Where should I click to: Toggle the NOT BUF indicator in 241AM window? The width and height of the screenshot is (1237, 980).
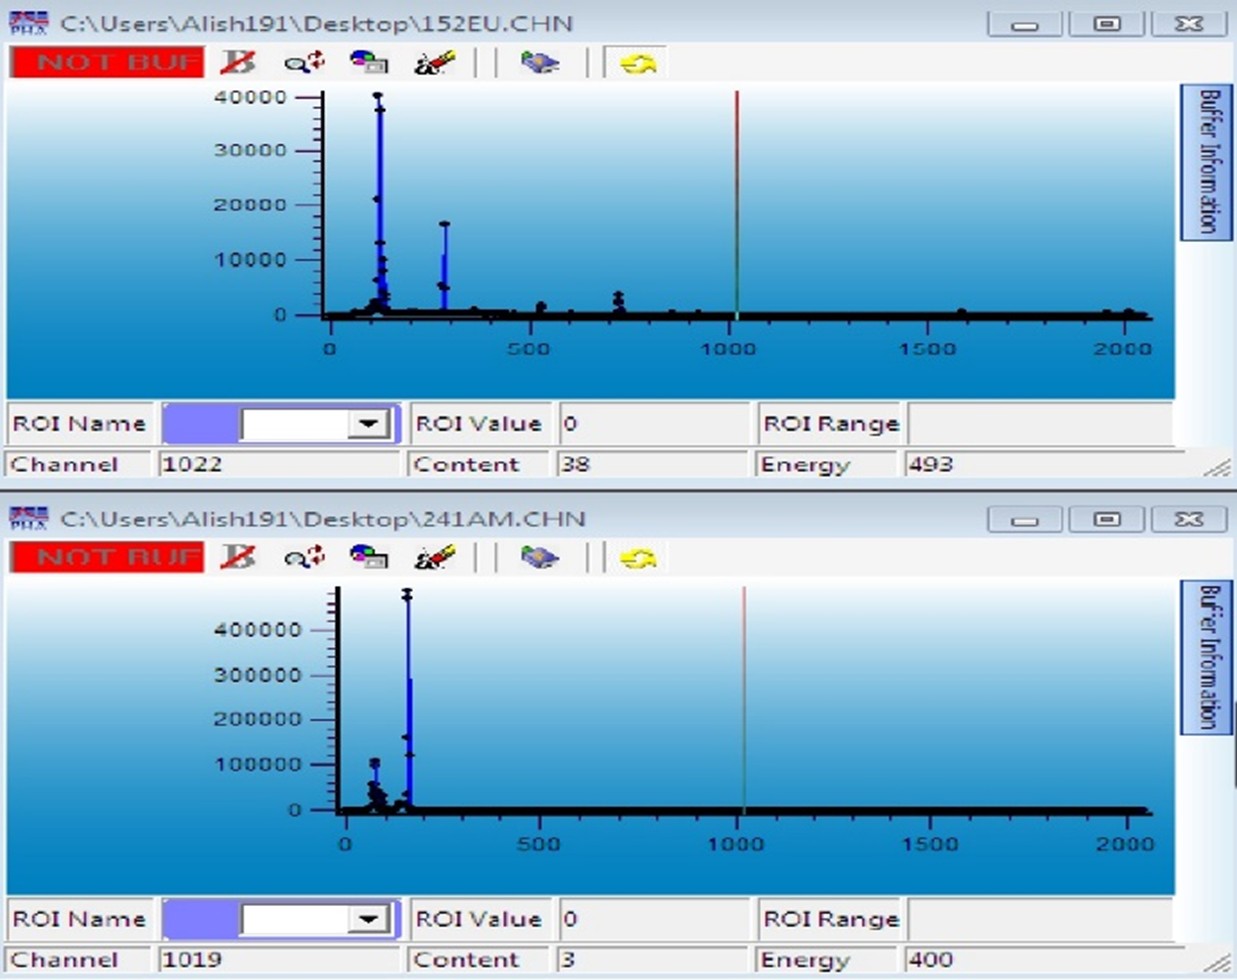(107, 557)
